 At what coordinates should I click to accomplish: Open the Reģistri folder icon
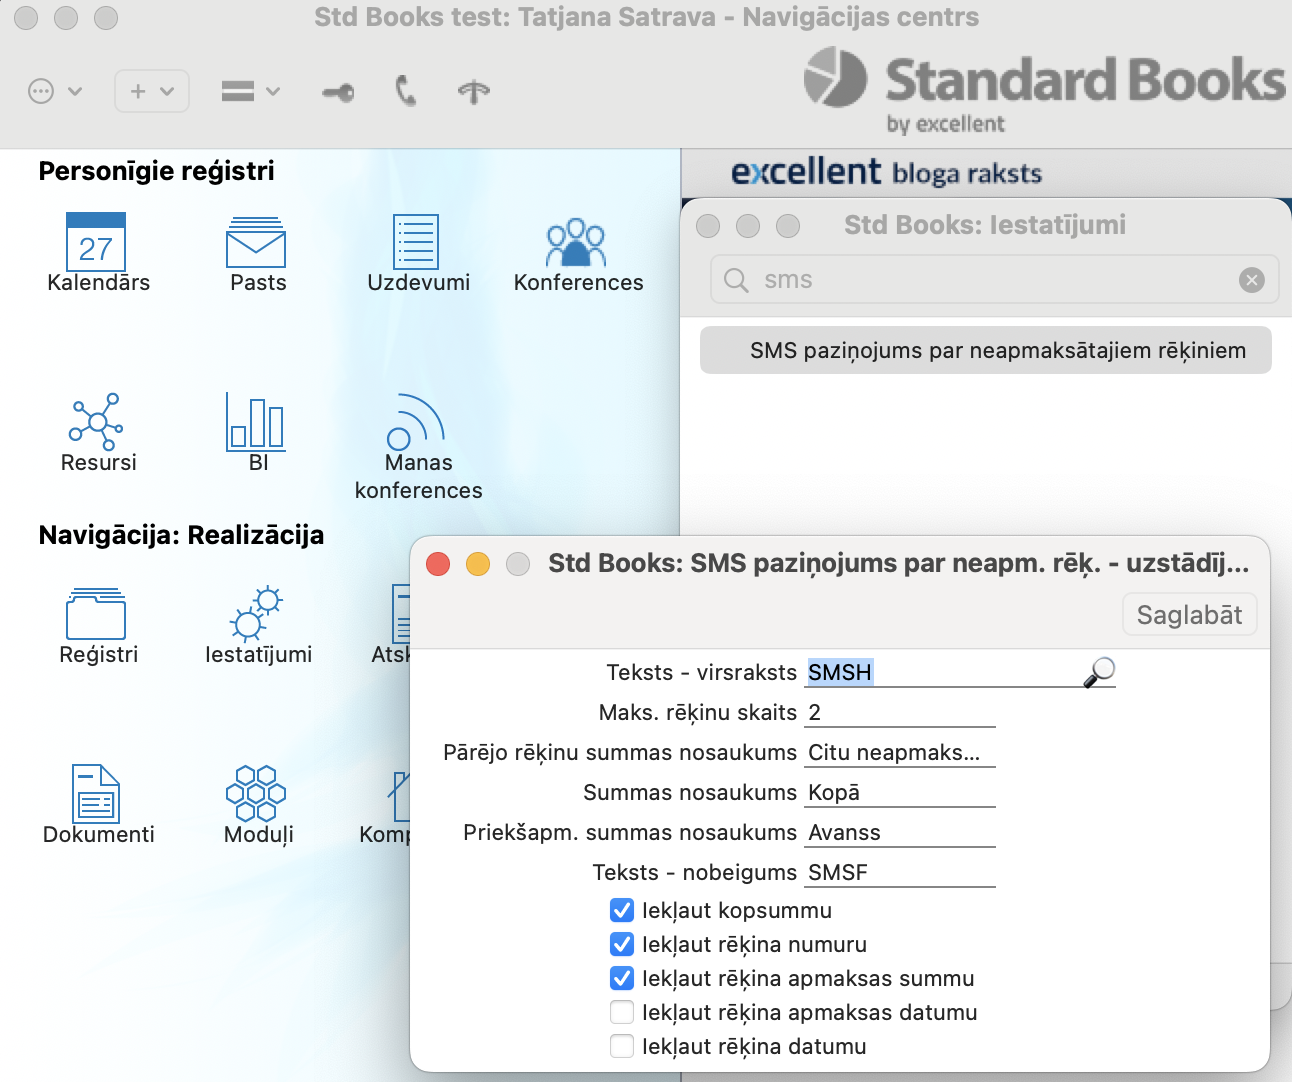click(96, 613)
